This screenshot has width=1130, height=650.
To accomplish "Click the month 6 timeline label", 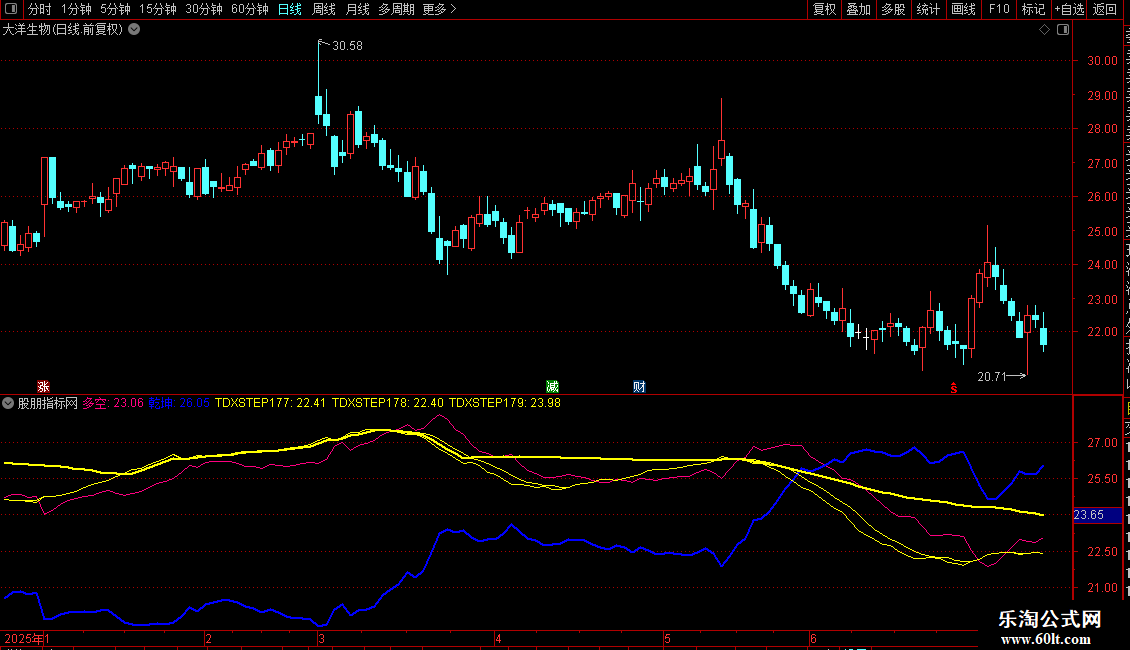I will click(813, 638).
